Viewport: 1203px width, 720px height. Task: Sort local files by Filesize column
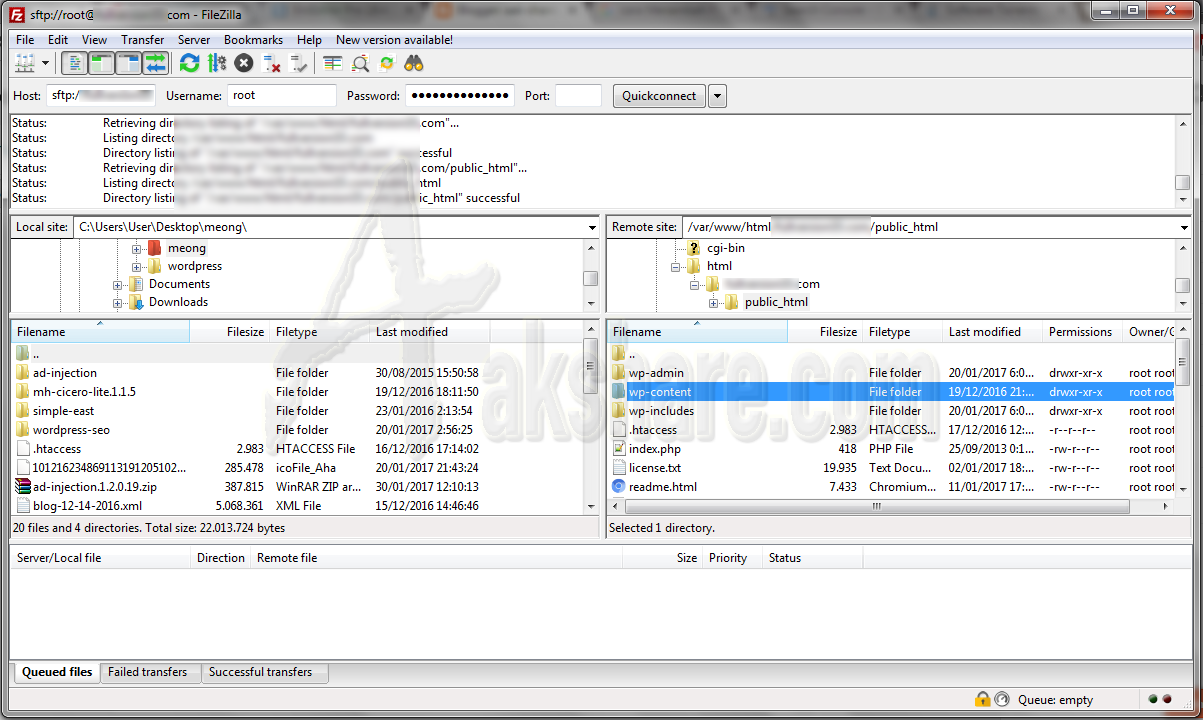[230, 332]
